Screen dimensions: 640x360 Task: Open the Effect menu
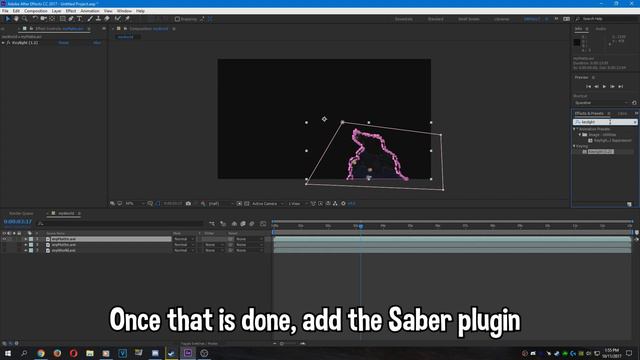71,11
